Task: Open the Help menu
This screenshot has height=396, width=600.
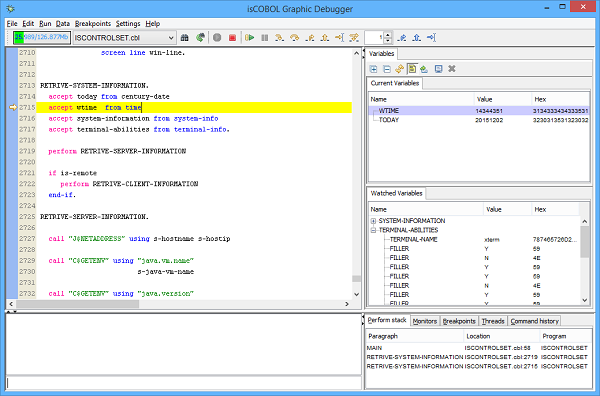Action: [153, 24]
